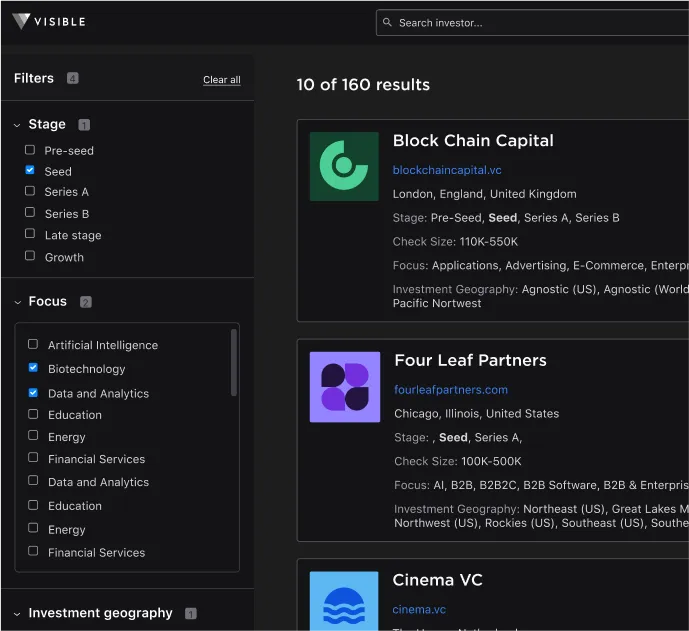The width and height of the screenshot is (689, 631).
Task: Uncheck the Seed stage checkbox
Action: [30, 170]
